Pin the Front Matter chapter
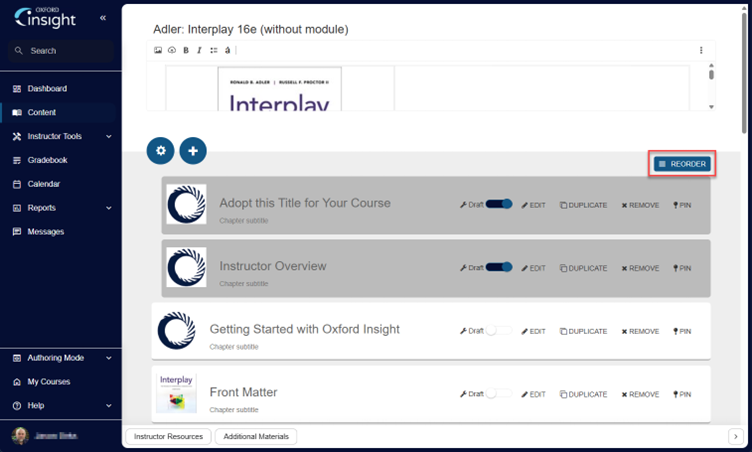This screenshot has width=752, height=452. tap(682, 394)
